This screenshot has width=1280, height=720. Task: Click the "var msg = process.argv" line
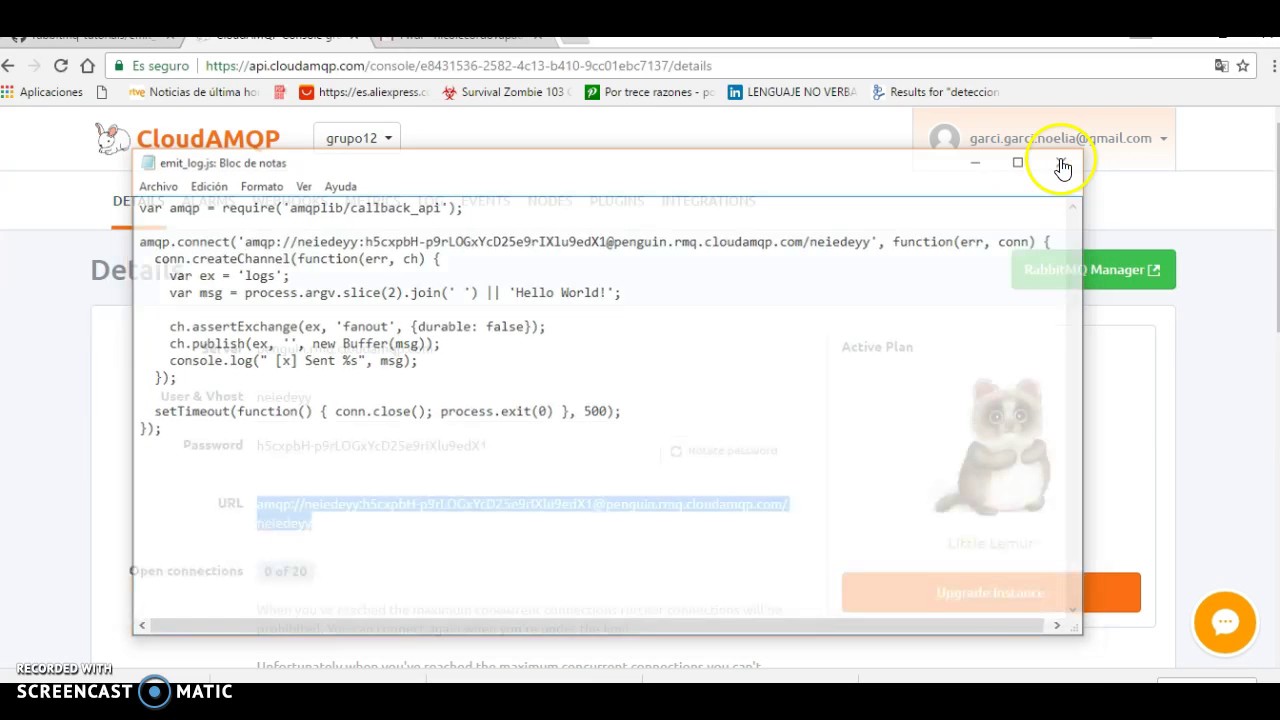395,293
